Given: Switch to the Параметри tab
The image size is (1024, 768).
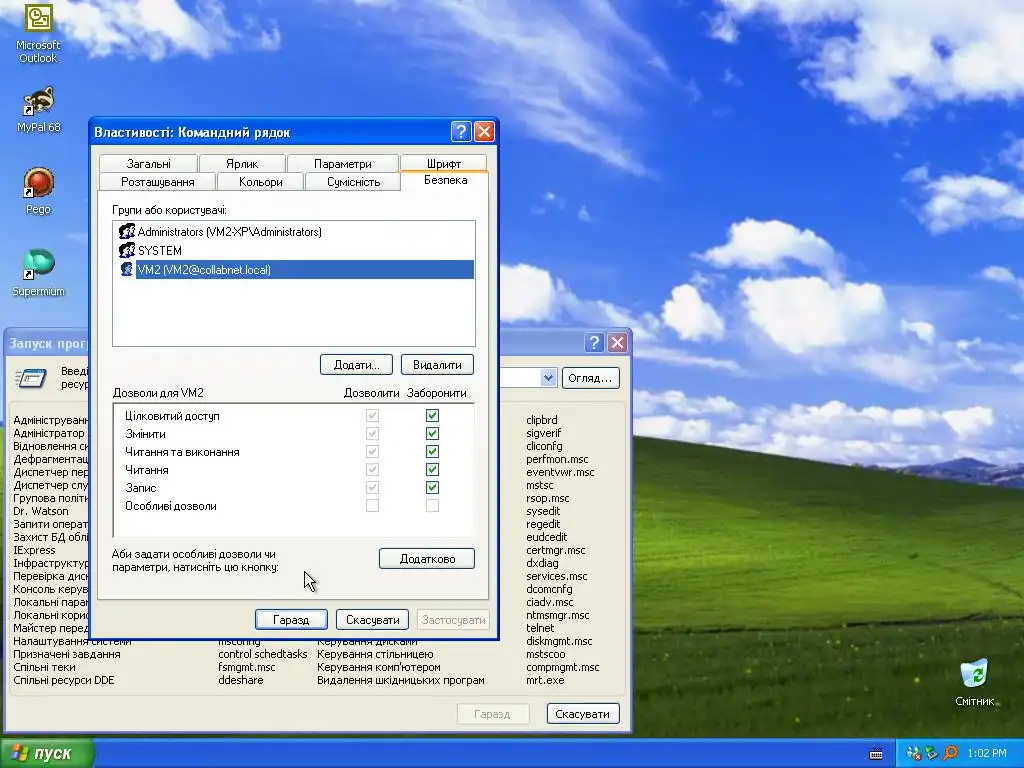Looking at the screenshot, I should coord(342,163).
